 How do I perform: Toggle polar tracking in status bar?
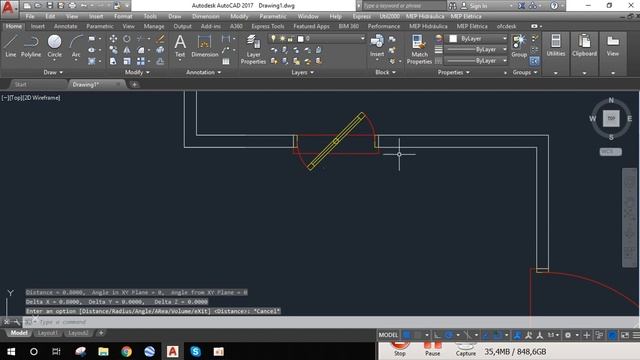(449, 335)
